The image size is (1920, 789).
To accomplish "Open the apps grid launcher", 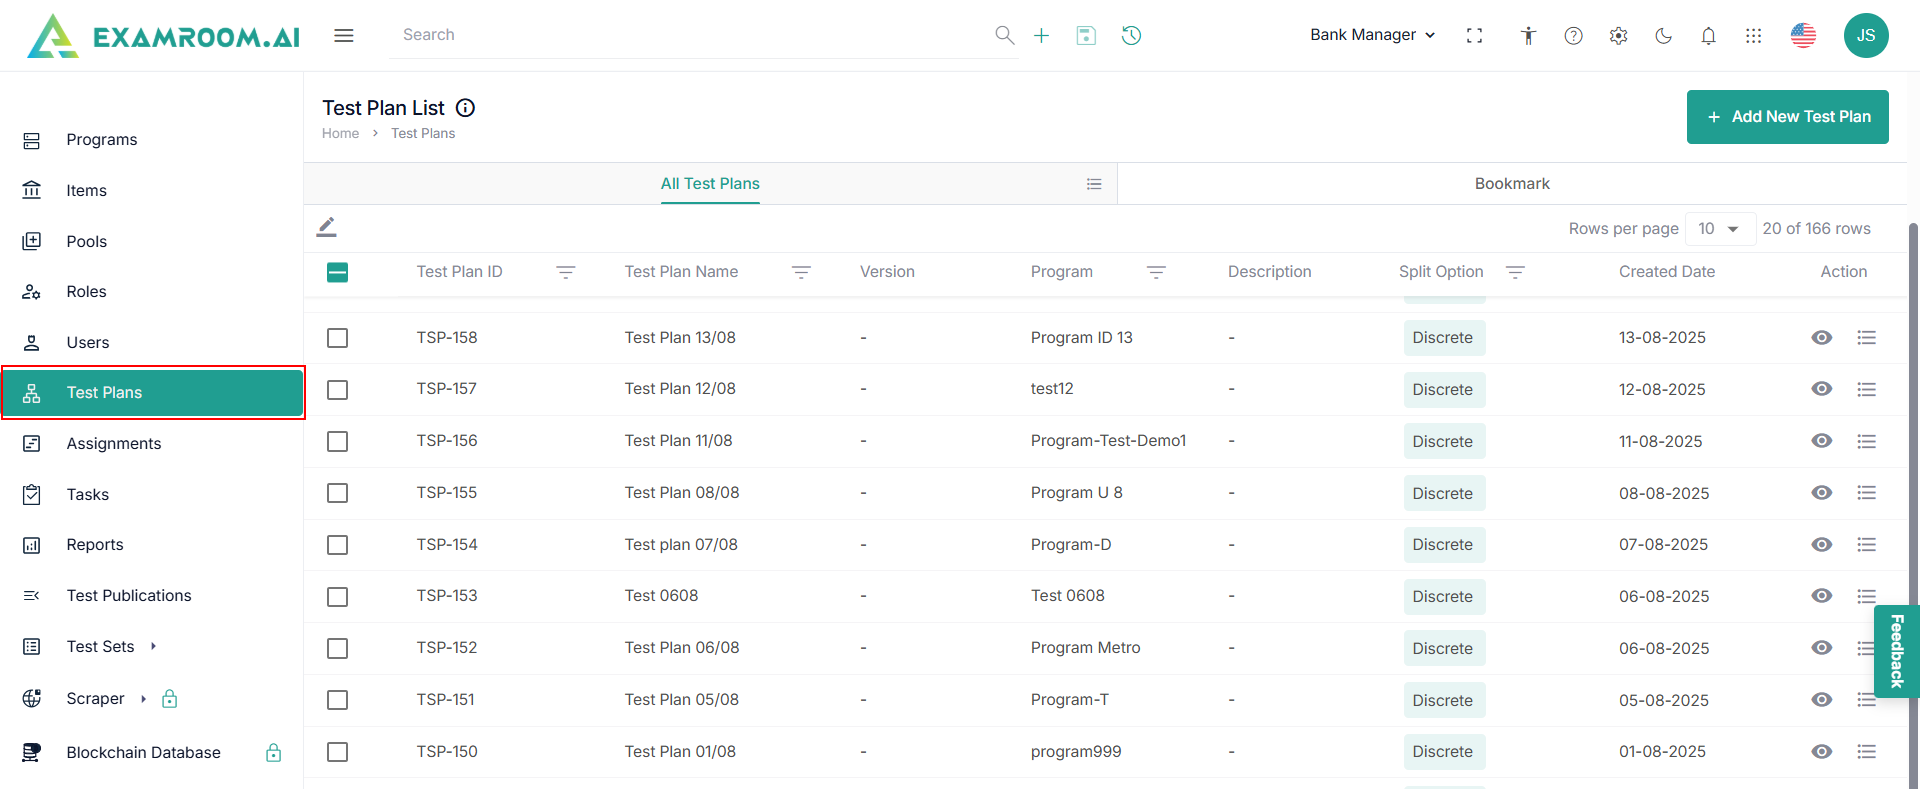I will pos(1753,36).
